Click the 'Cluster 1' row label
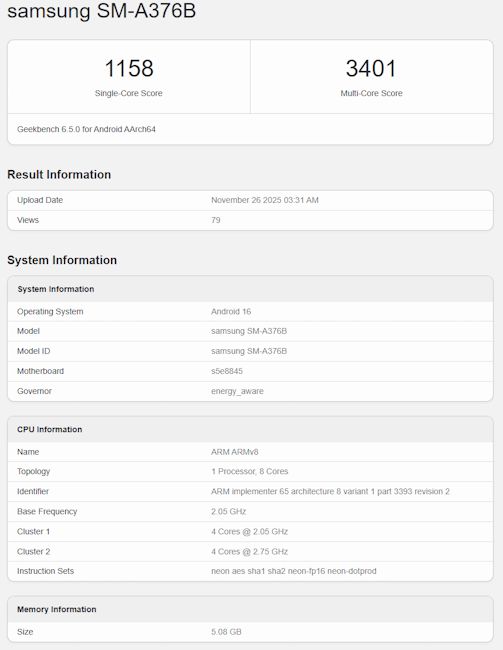Screen dimensions: 503x650 click(x=33, y=531)
